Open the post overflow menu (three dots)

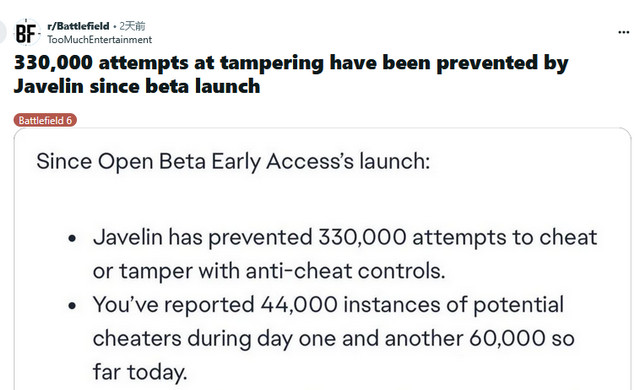click(x=623, y=32)
